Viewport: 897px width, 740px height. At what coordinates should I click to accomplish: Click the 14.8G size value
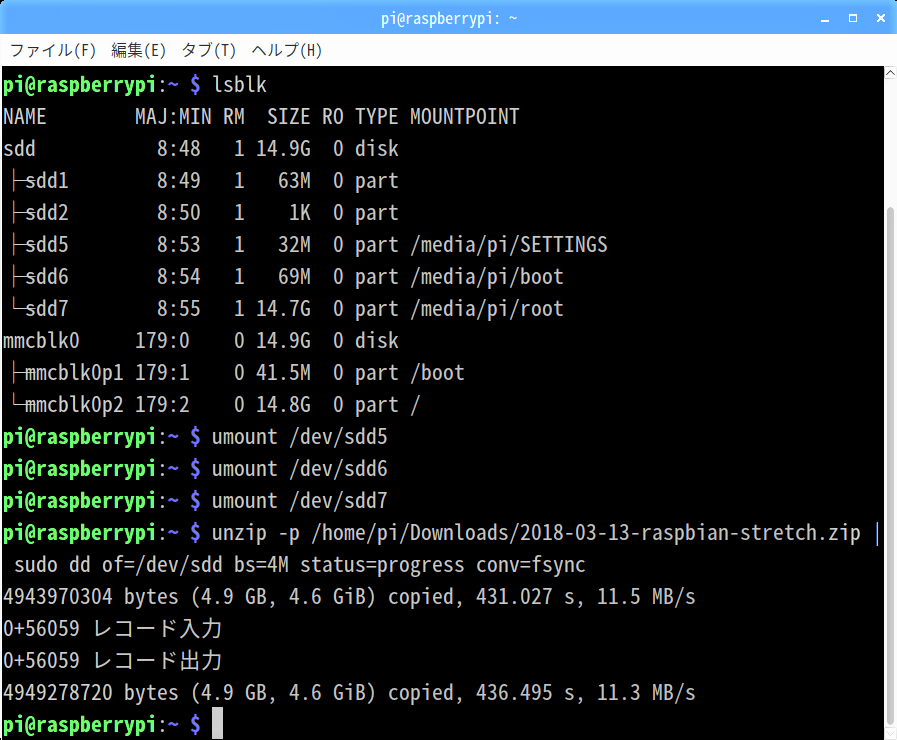(283, 405)
